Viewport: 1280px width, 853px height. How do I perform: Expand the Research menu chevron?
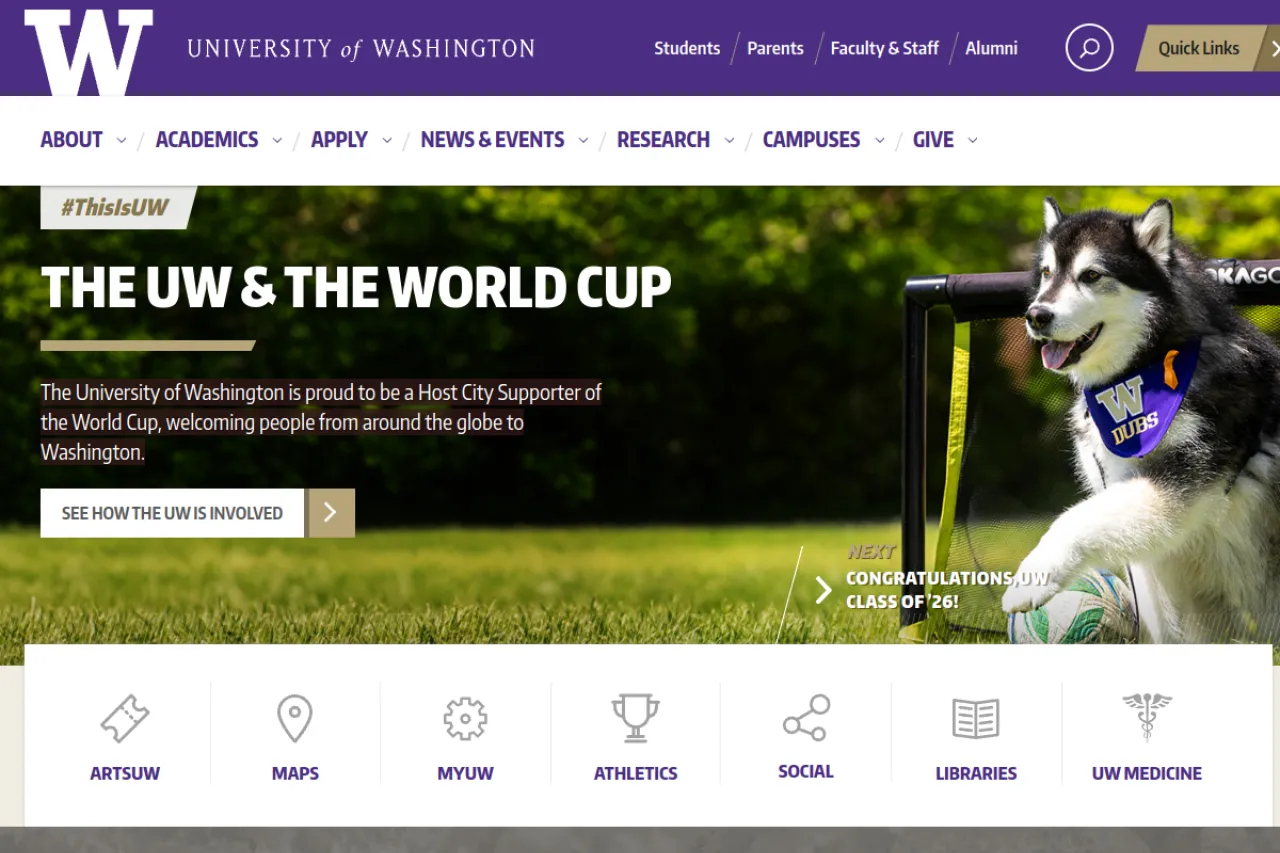[729, 140]
